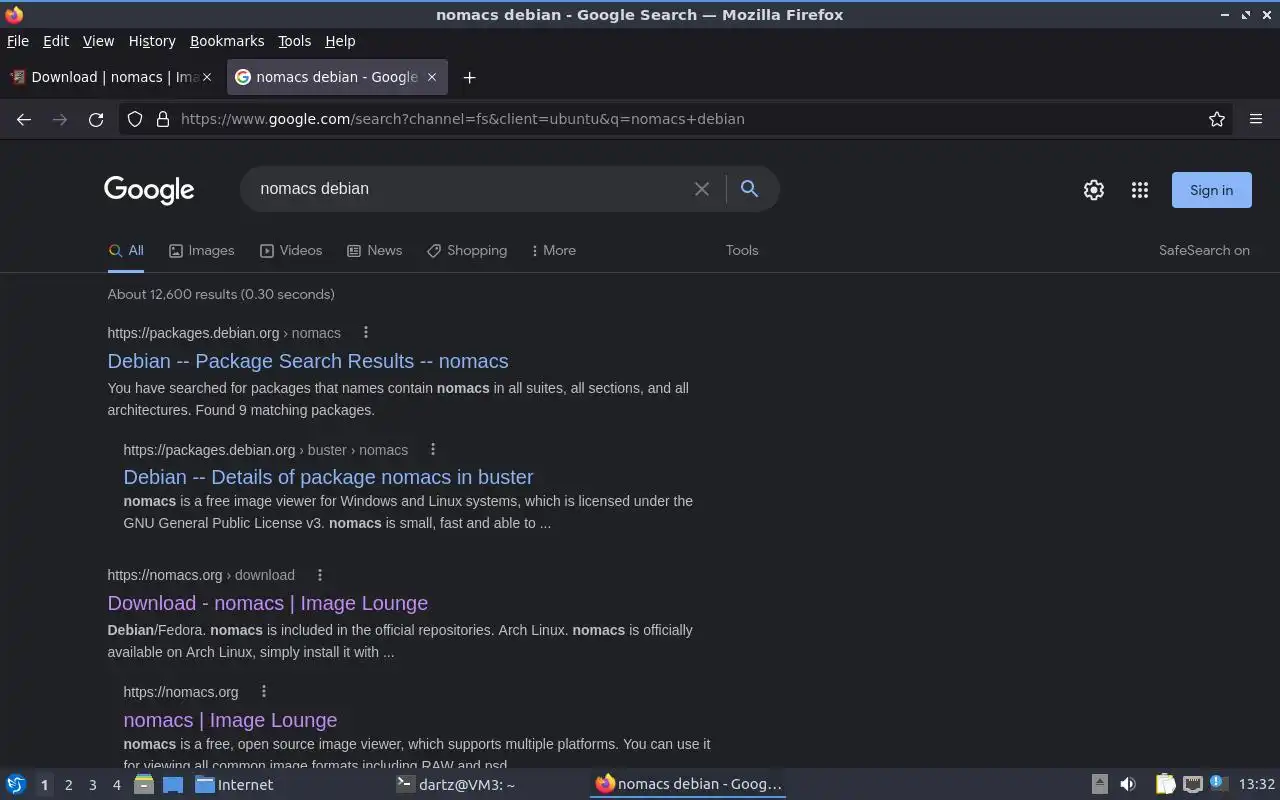This screenshot has width=1280, height=800.
Task: Open options for nomacs.org homepage result
Action: (264, 691)
